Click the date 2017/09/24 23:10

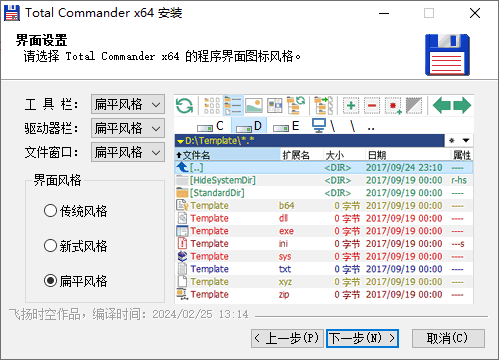click(404, 167)
